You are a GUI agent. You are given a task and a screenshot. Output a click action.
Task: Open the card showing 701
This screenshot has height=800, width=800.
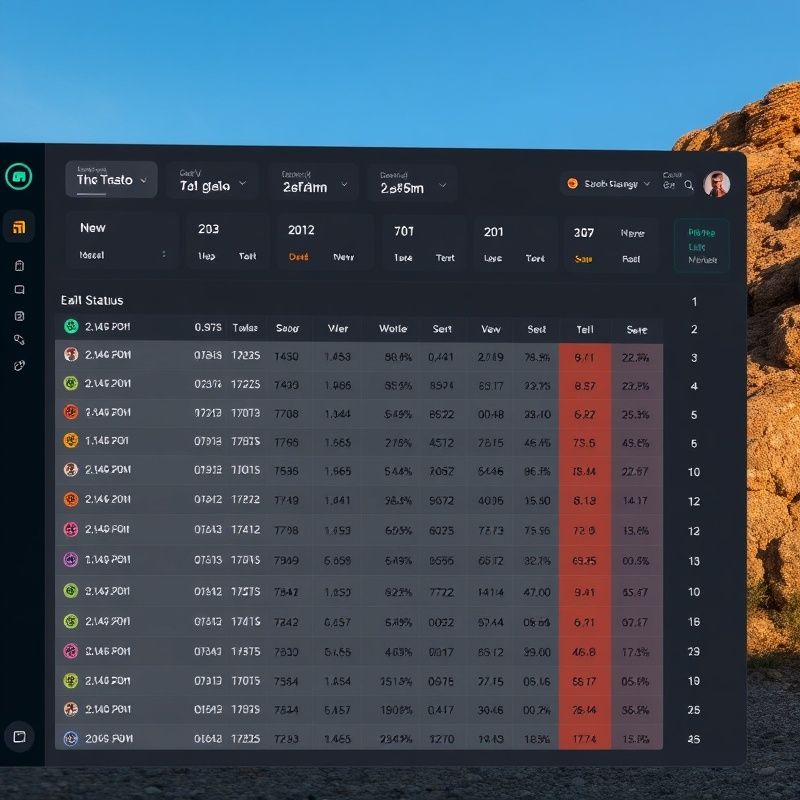(423, 244)
